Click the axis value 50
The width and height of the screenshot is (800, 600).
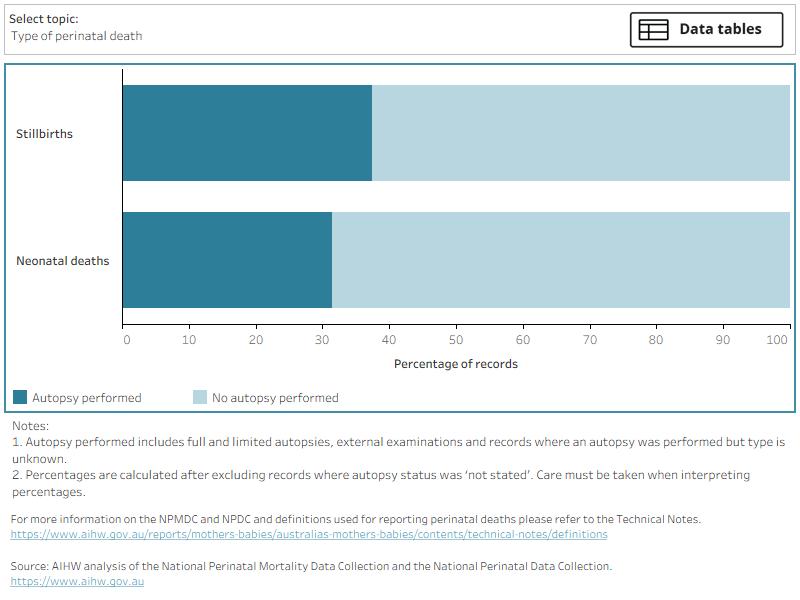456,340
